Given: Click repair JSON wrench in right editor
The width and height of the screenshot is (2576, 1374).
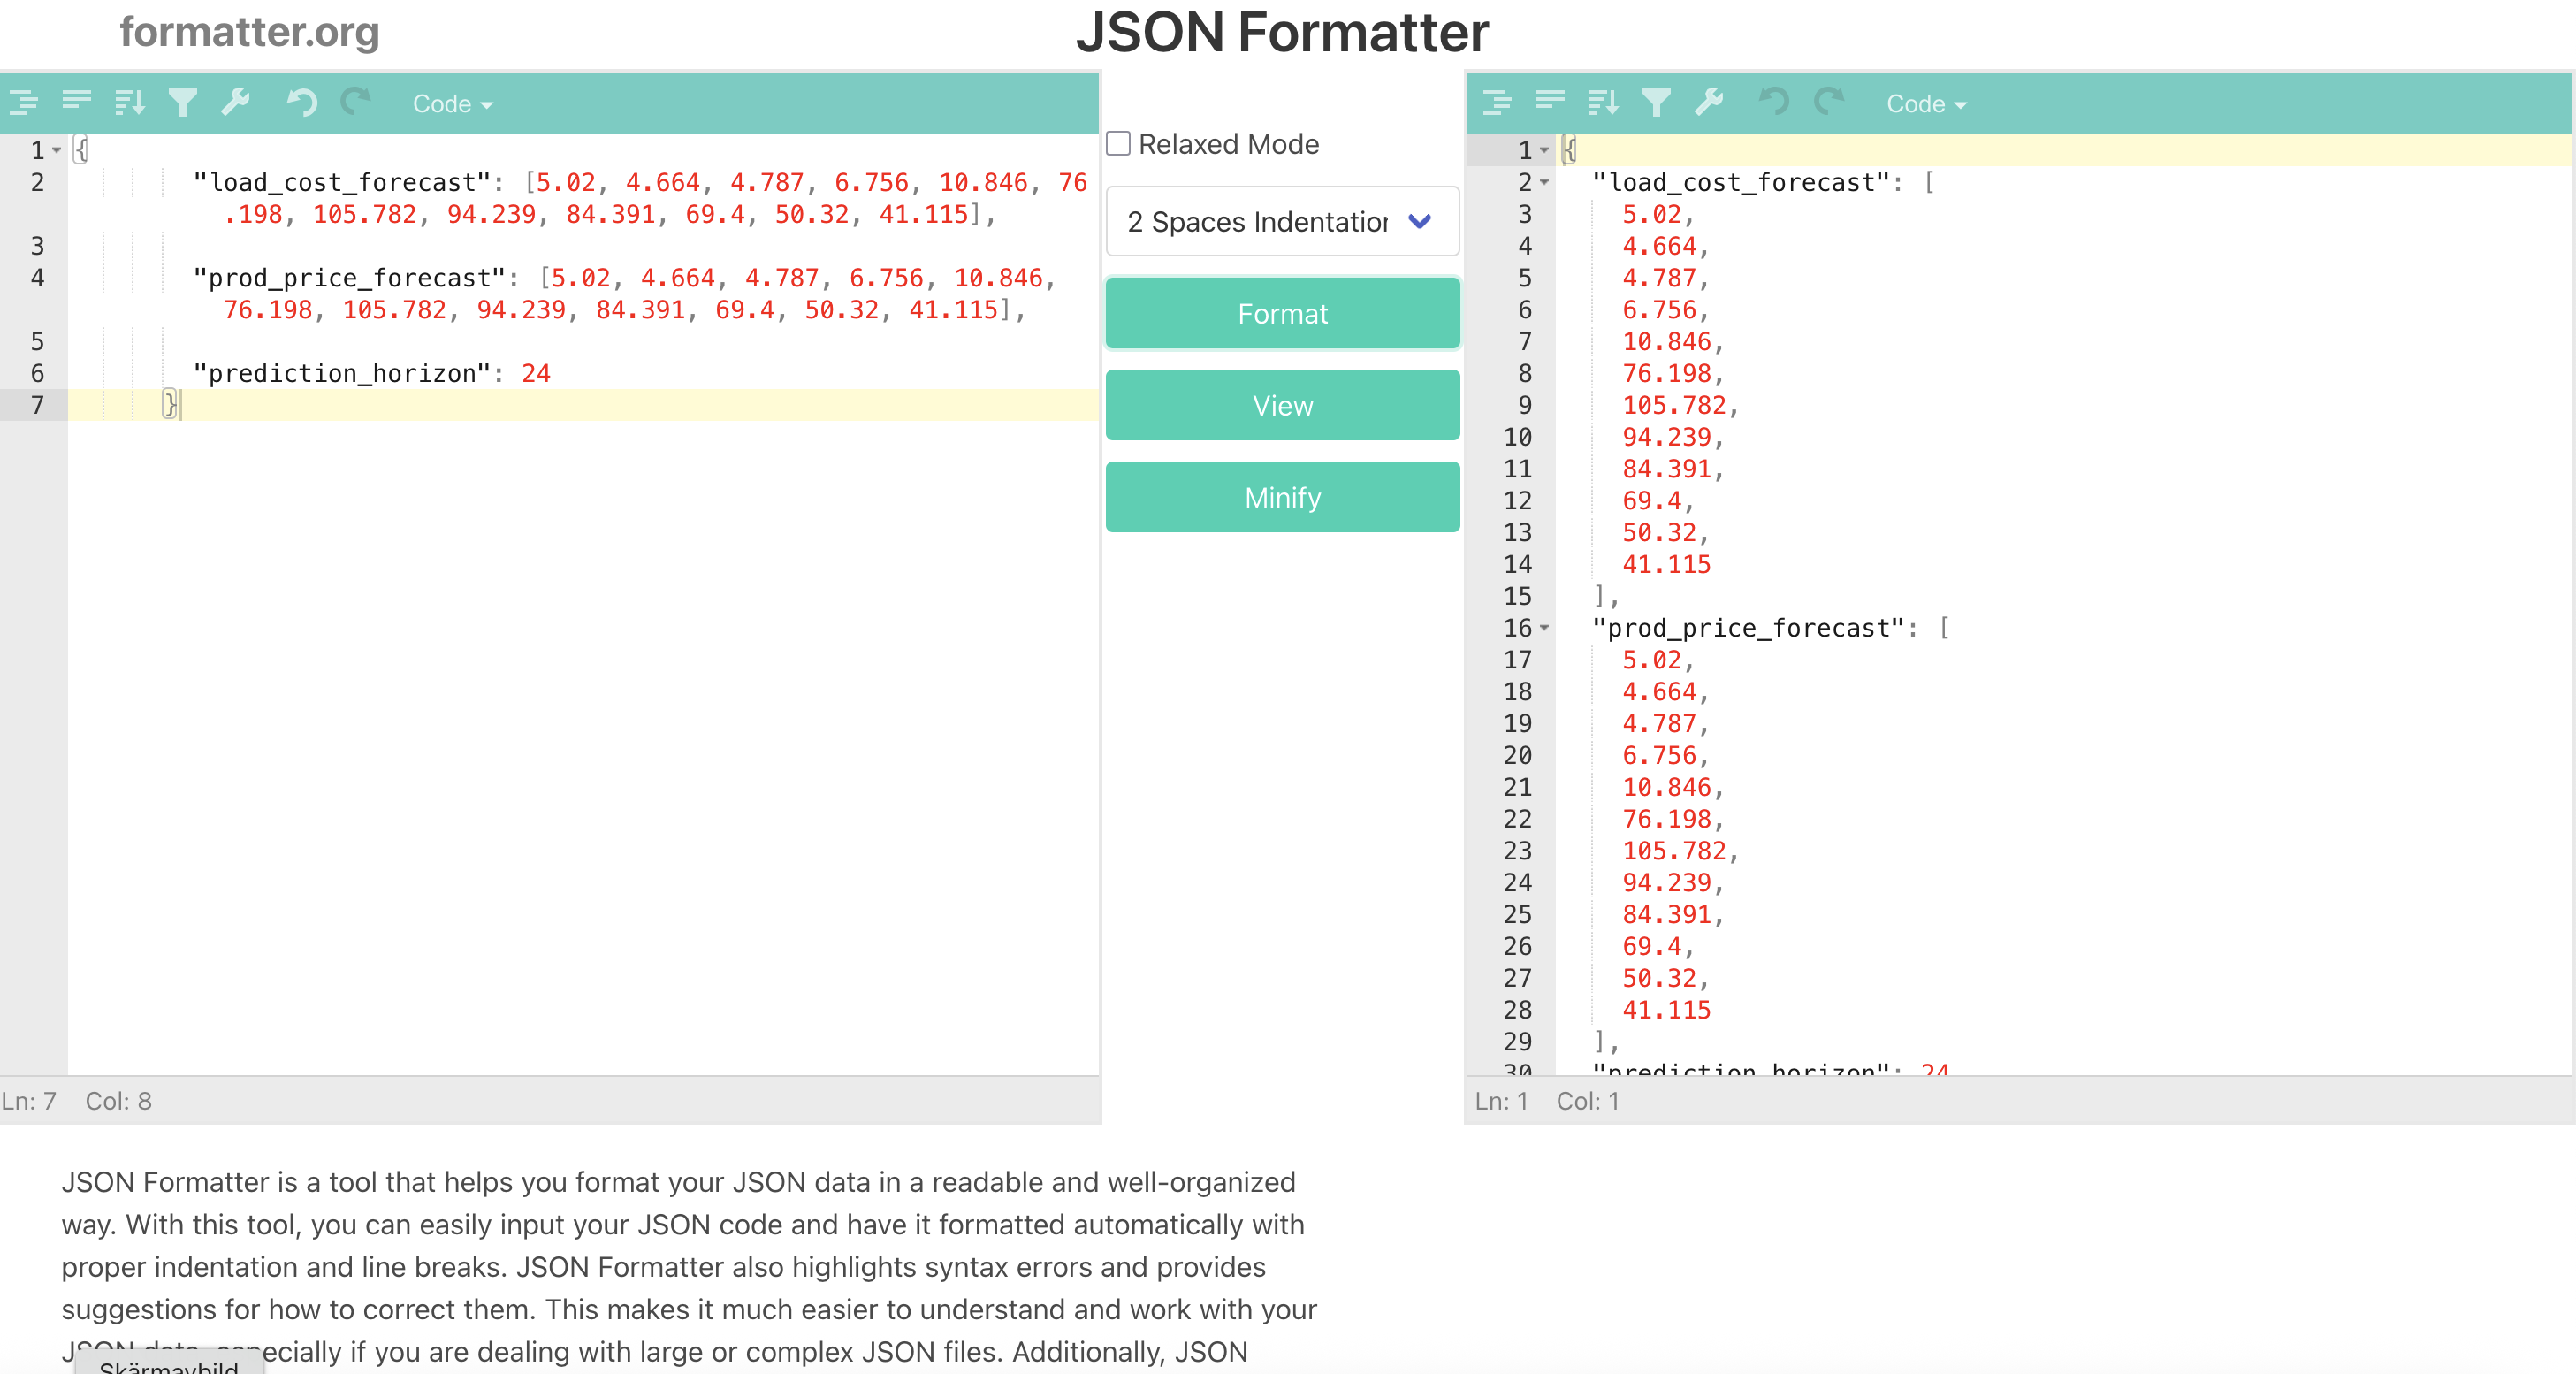Looking at the screenshot, I should click(1709, 102).
